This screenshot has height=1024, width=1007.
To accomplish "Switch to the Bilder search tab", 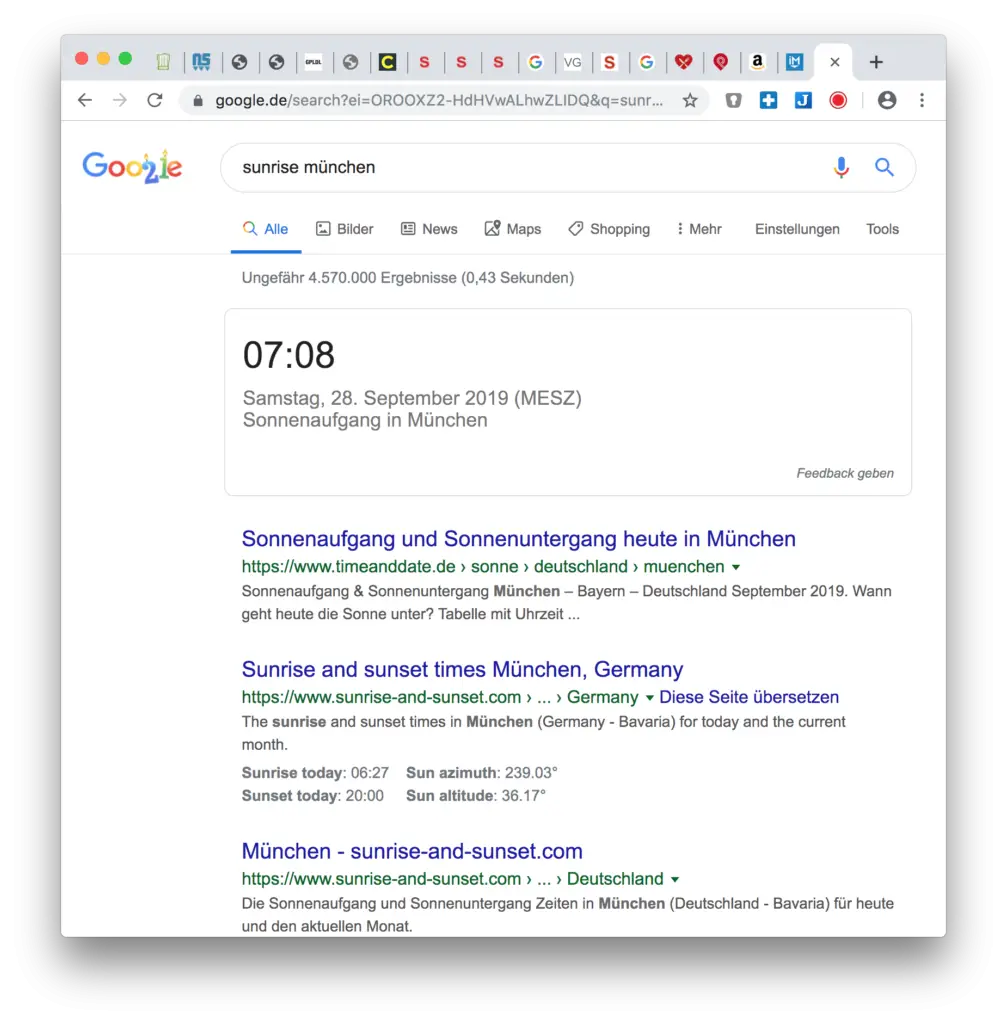I will [x=344, y=229].
